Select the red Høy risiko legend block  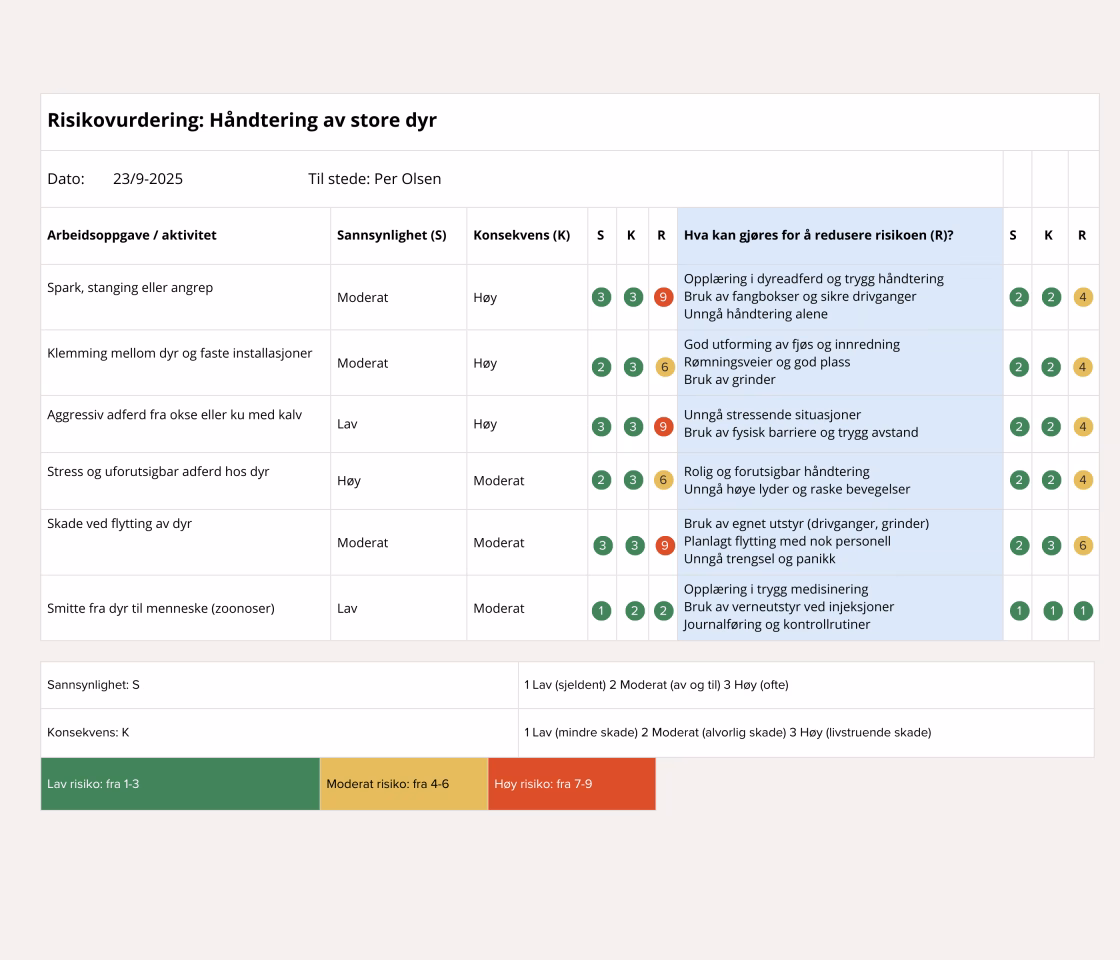(570, 784)
